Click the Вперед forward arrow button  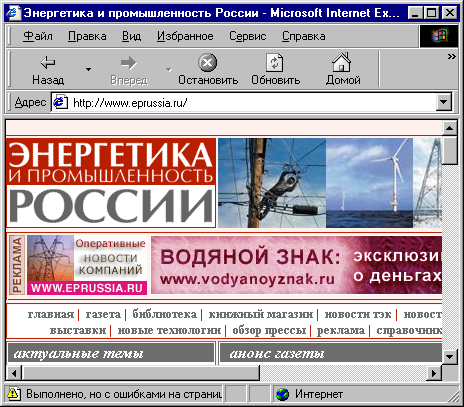(129, 69)
